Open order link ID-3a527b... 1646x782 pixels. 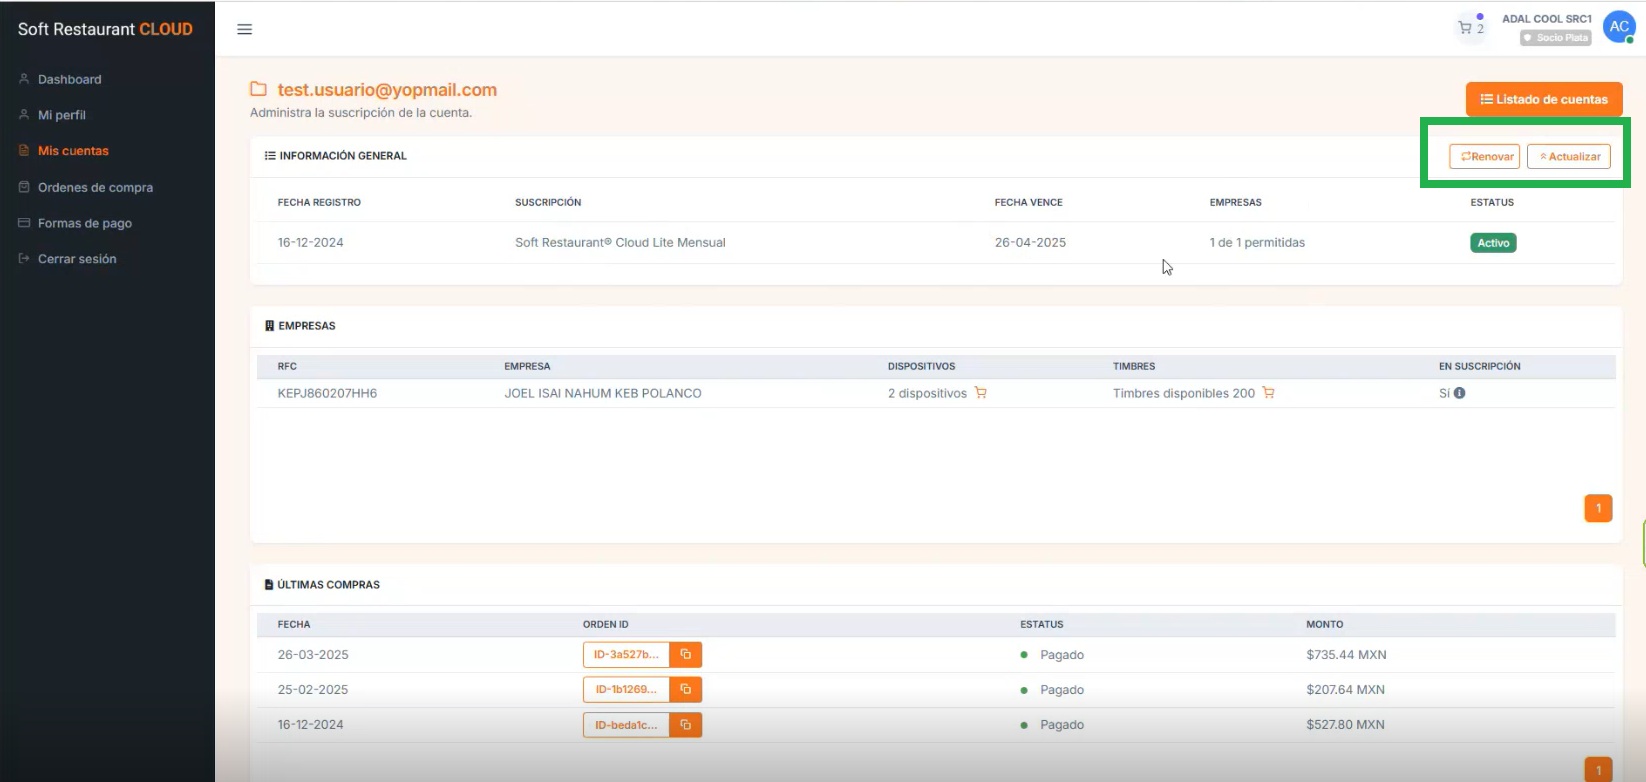(x=626, y=655)
